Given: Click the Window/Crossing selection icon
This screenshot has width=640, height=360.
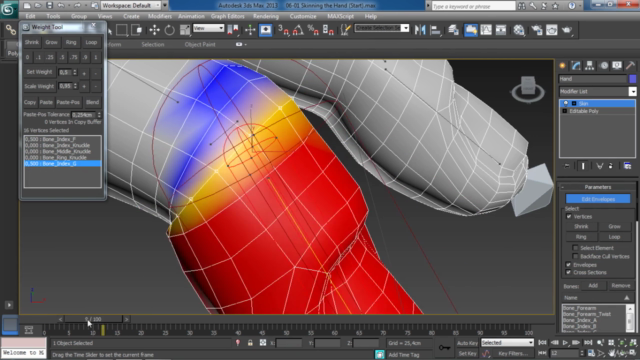Looking at the screenshot, I should click(x=137, y=30).
